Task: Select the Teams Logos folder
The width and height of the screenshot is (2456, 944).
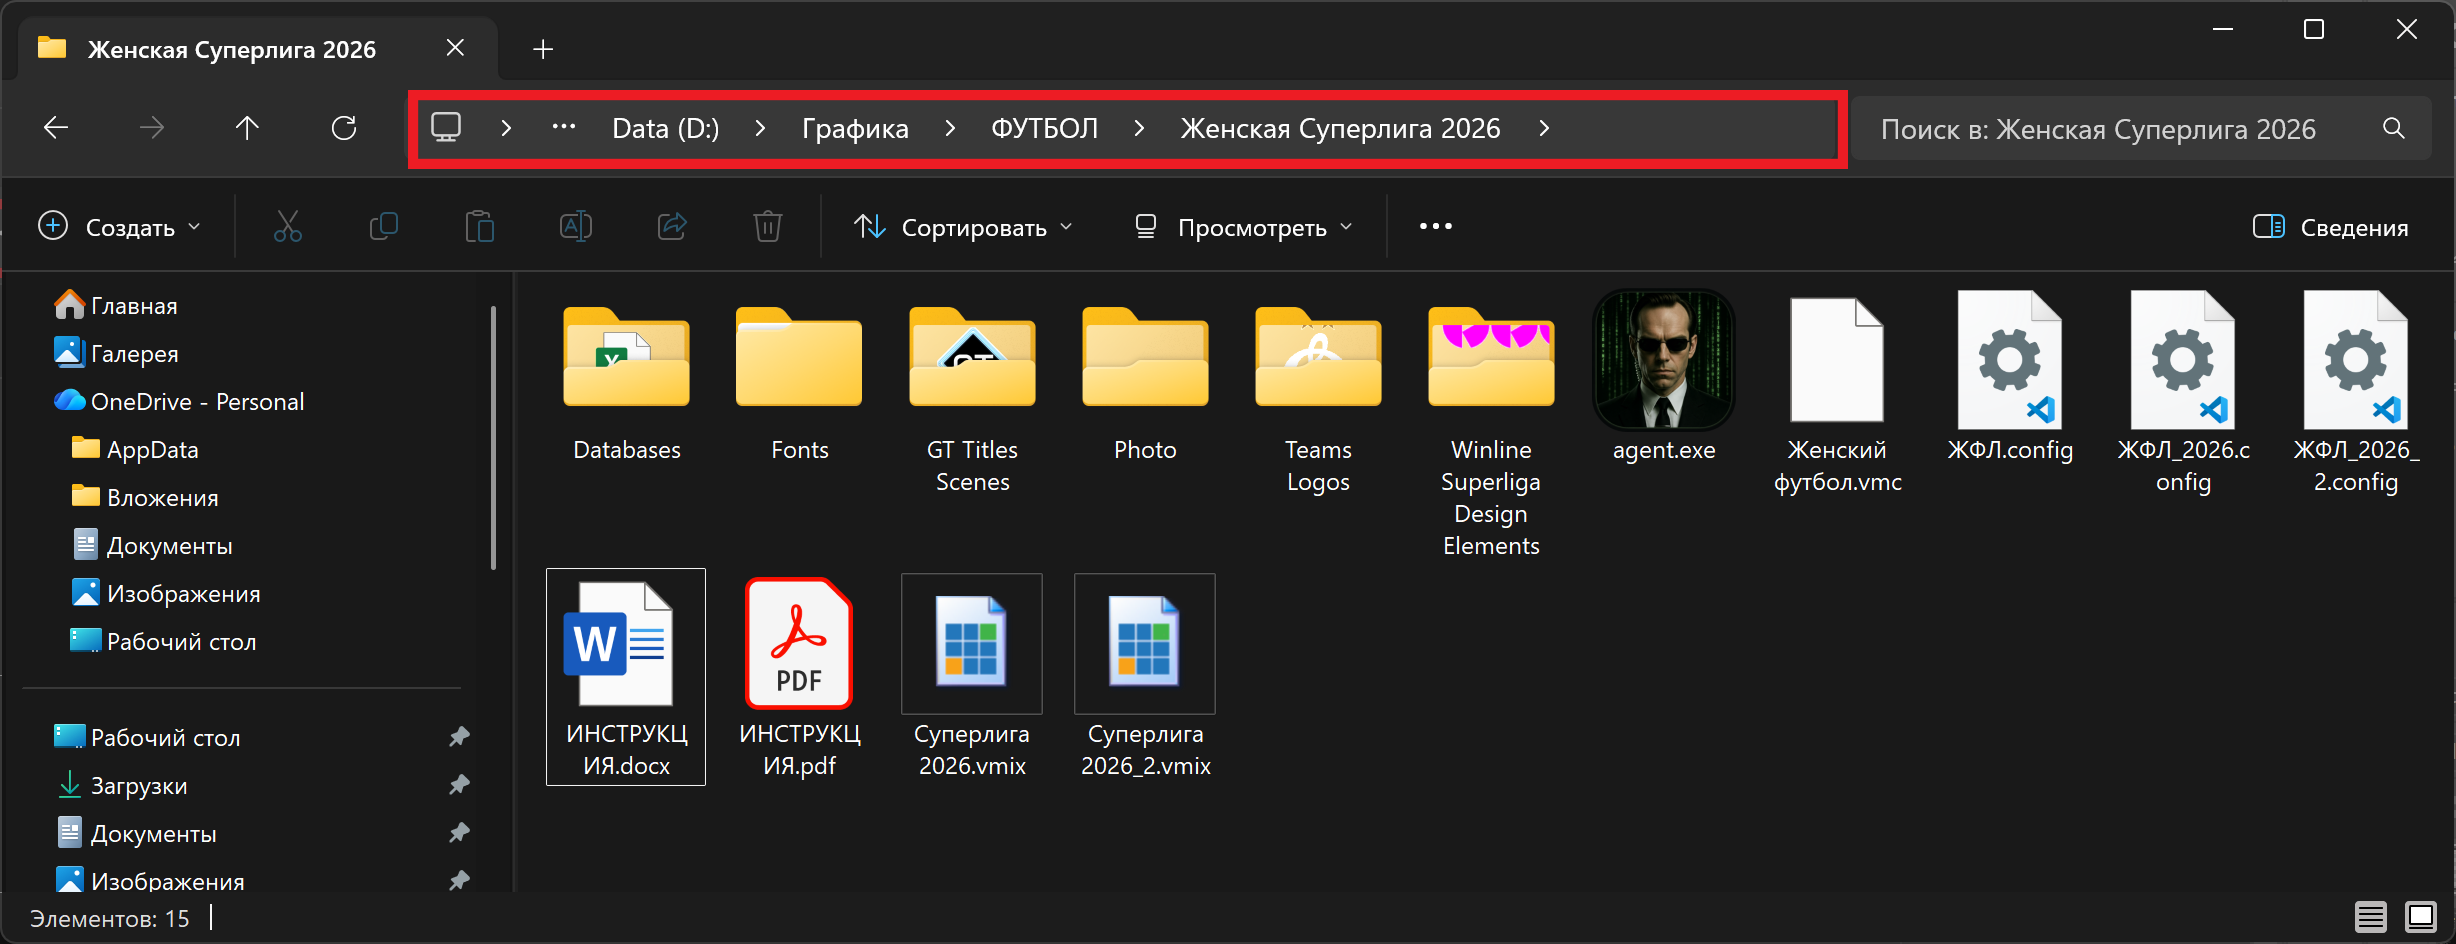Action: 1318,400
